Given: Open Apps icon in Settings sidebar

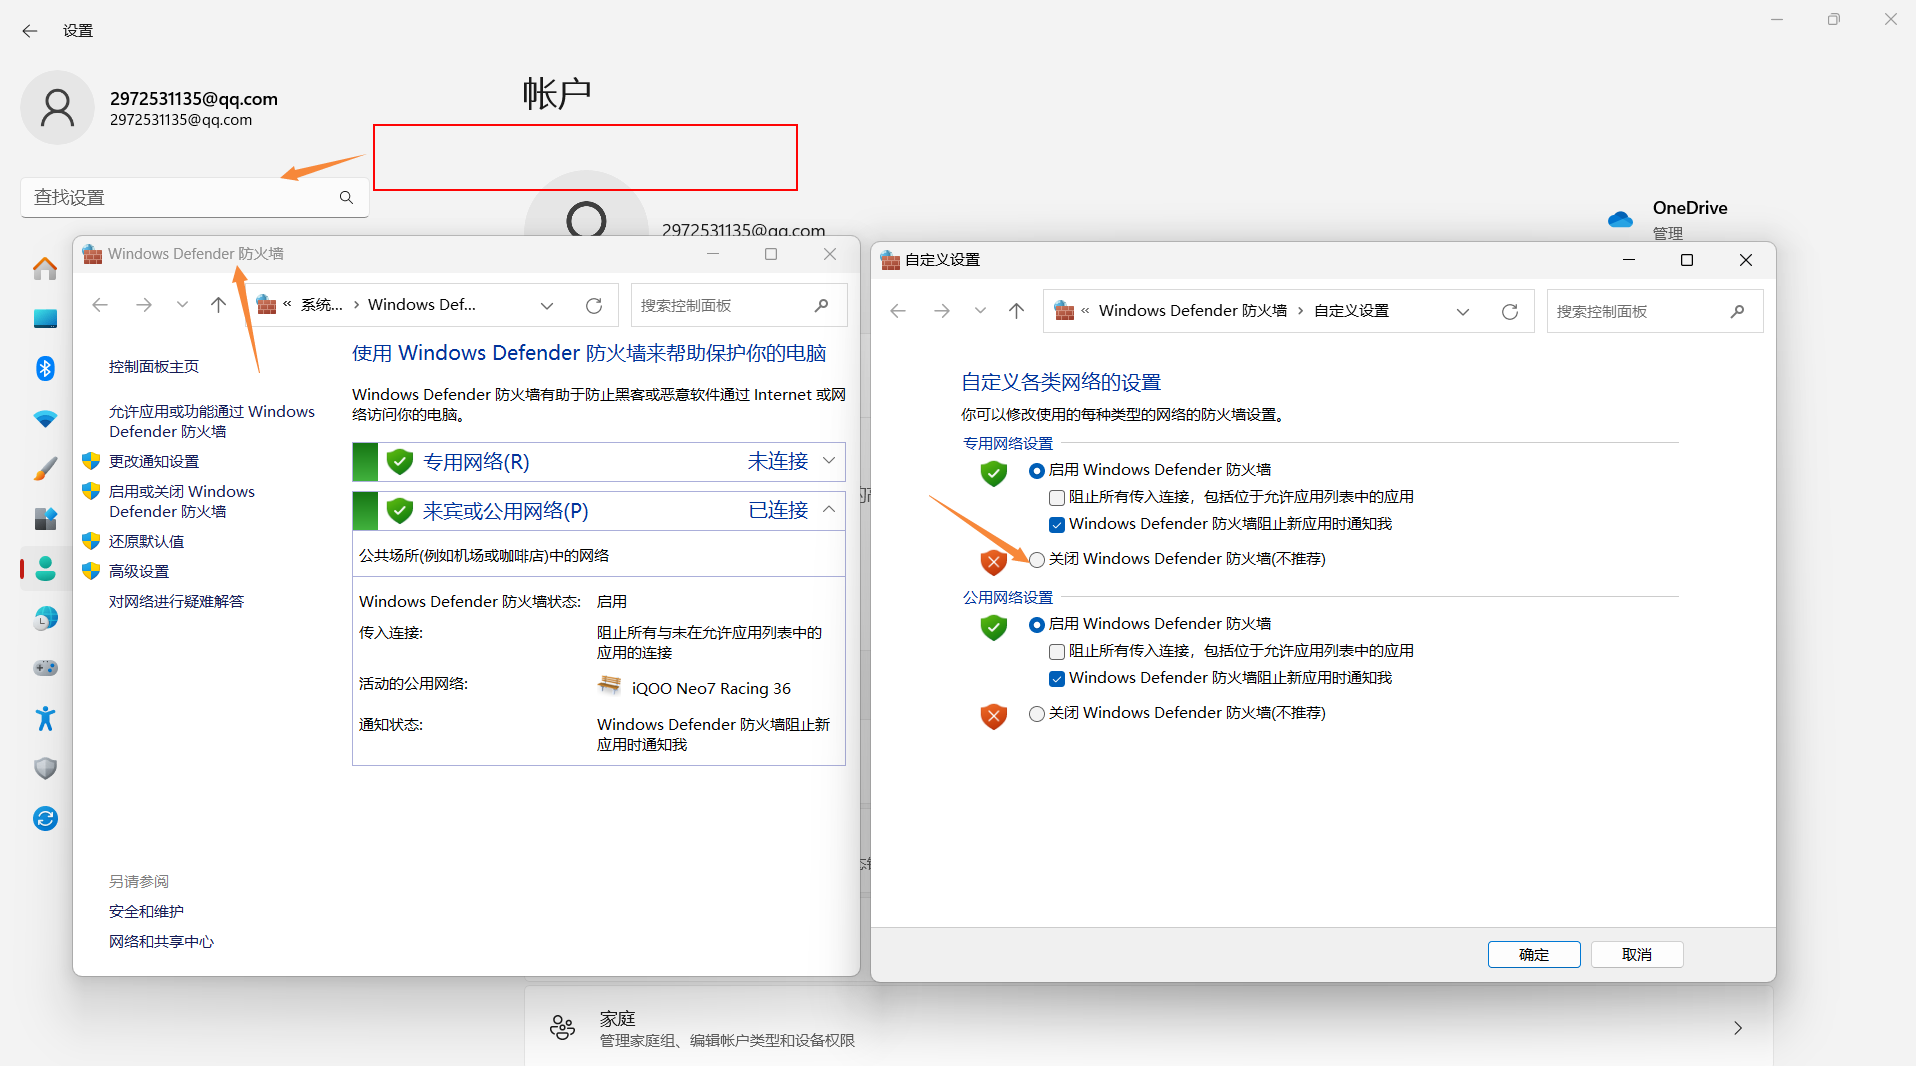Looking at the screenshot, I should (45, 519).
